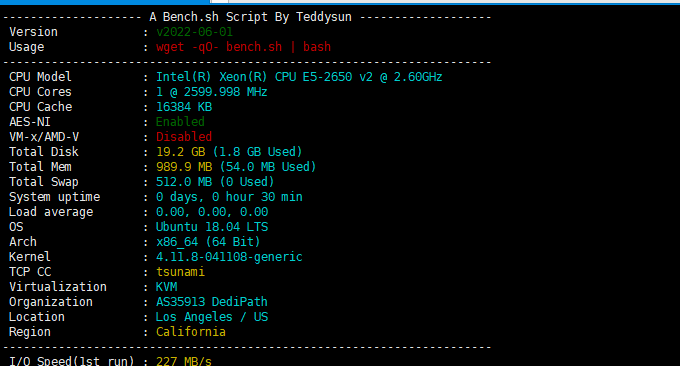Screen dimensions: 680x366
Task: Click the 'Organization' label
Action: (x=51, y=302)
